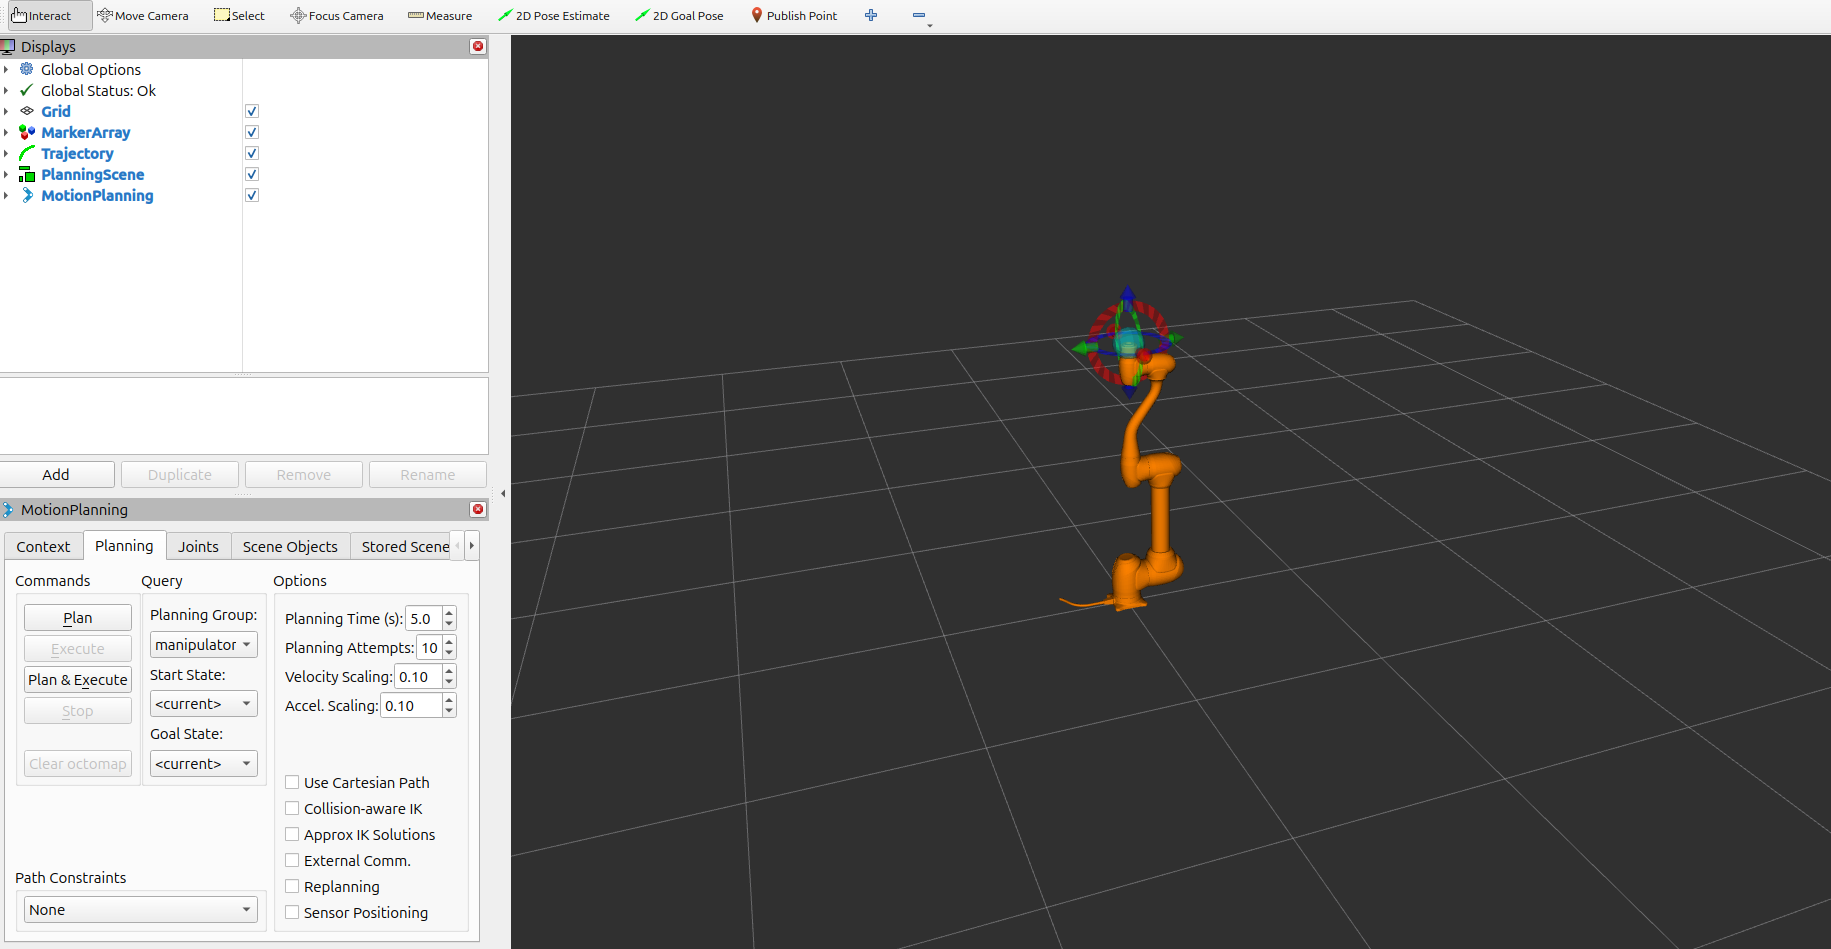The image size is (1831, 949).
Task: Click the Plan & Execute button
Action: click(78, 680)
